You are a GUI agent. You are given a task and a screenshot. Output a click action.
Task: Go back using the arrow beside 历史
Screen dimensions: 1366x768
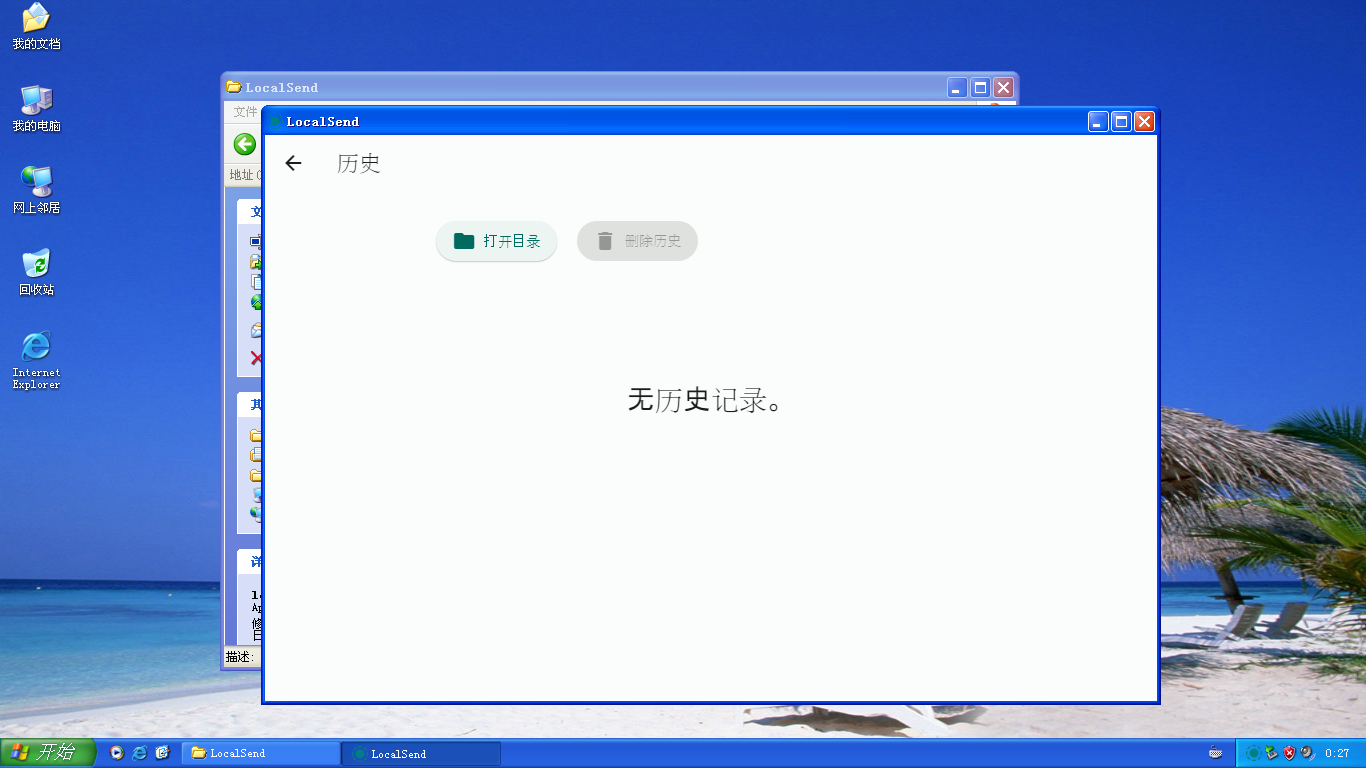[x=293, y=163]
